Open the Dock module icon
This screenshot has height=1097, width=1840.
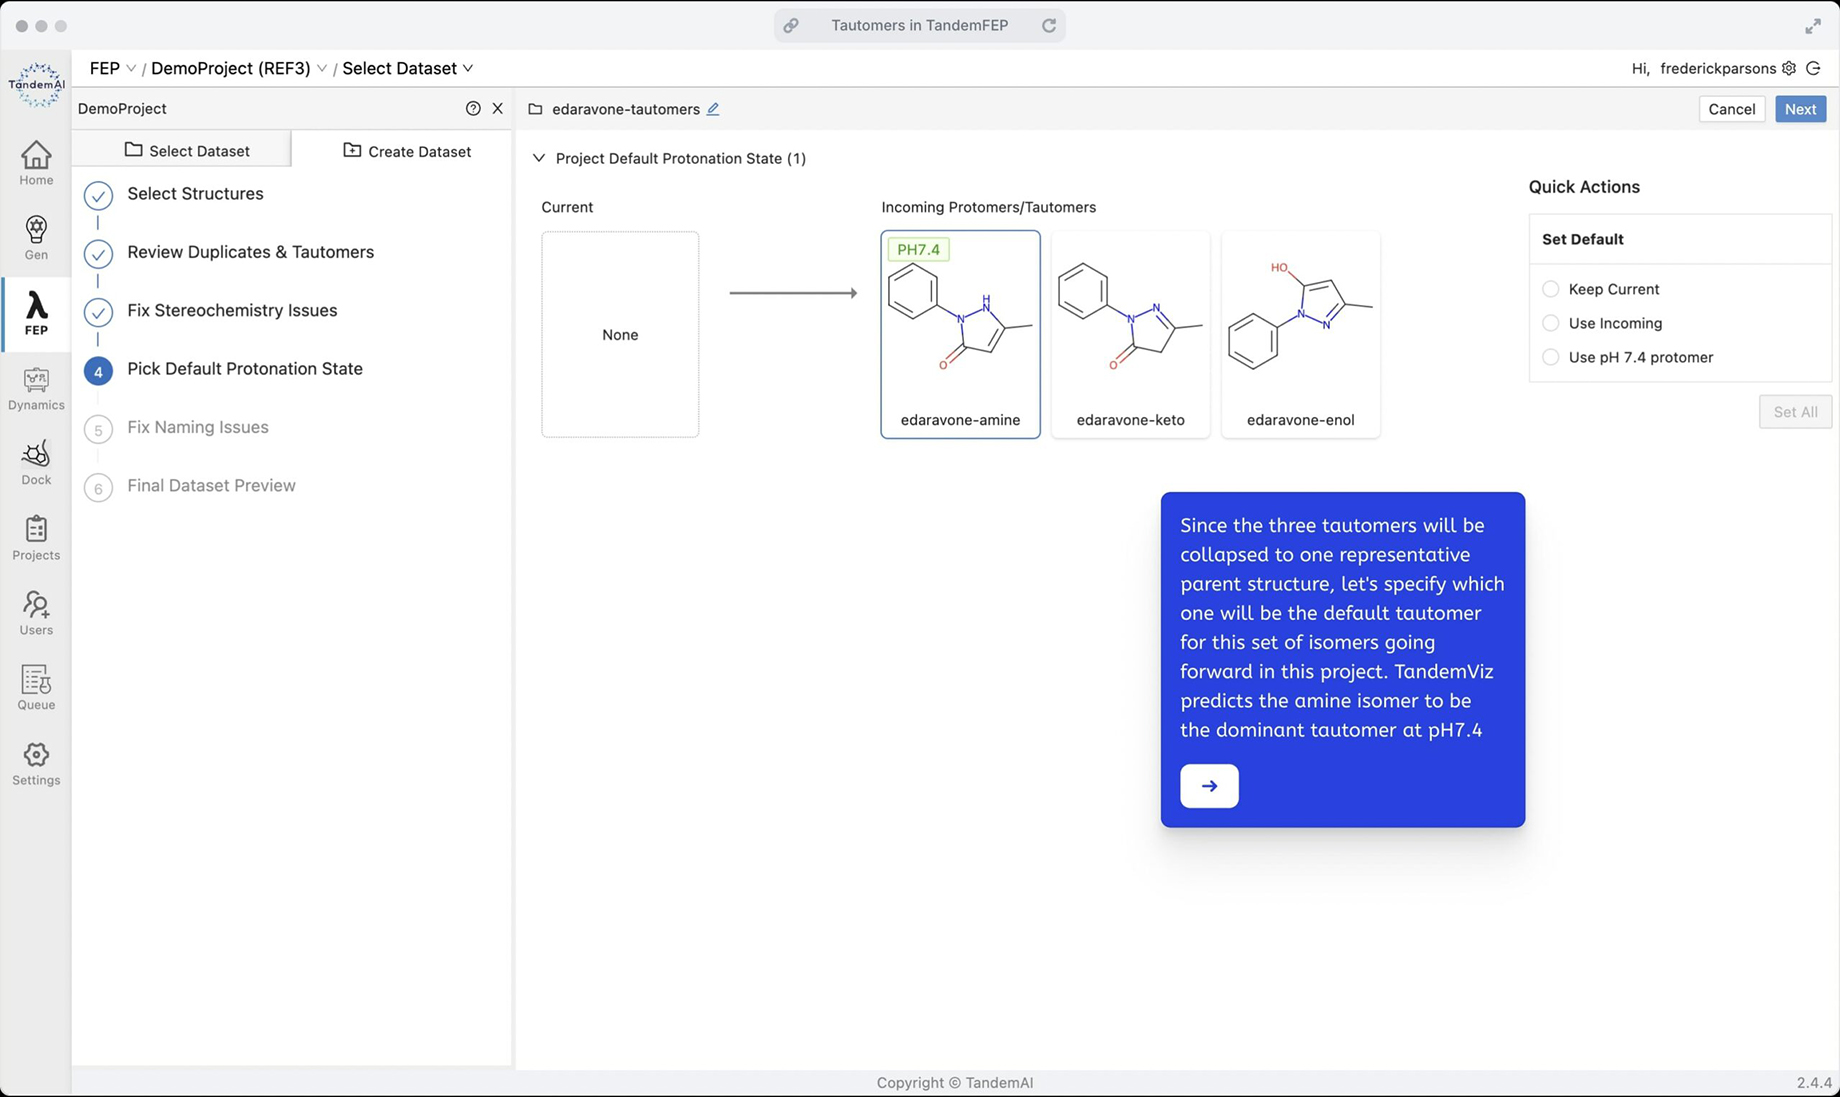pos(36,463)
